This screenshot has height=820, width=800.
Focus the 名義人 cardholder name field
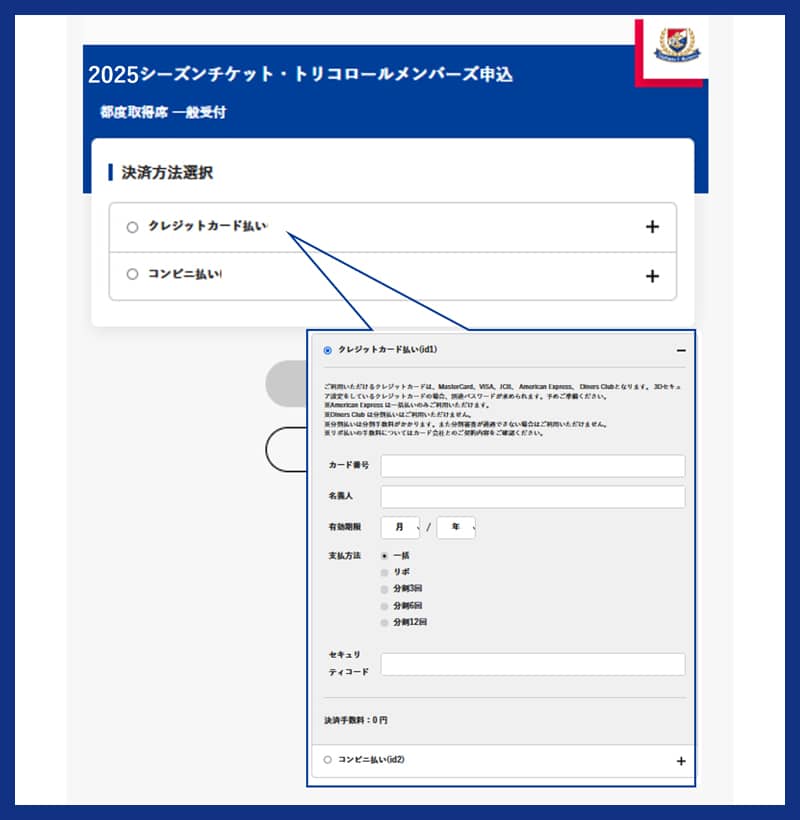pyautogui.click(x=532, y=496)
